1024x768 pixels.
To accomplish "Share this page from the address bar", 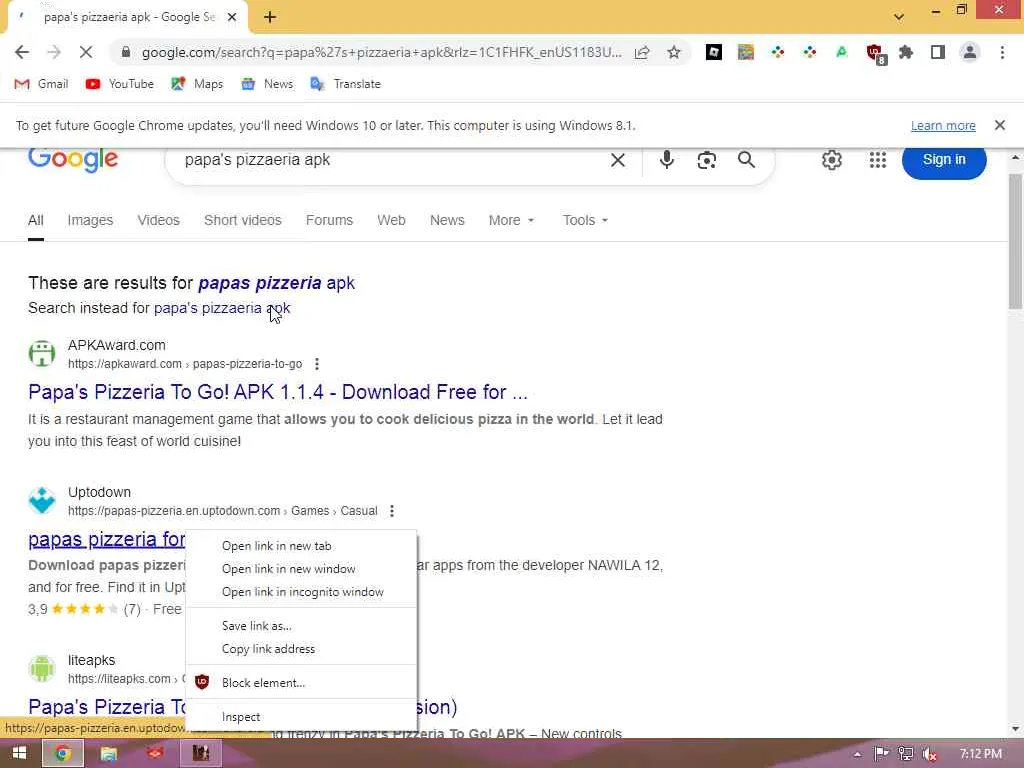I will [642, 52].
